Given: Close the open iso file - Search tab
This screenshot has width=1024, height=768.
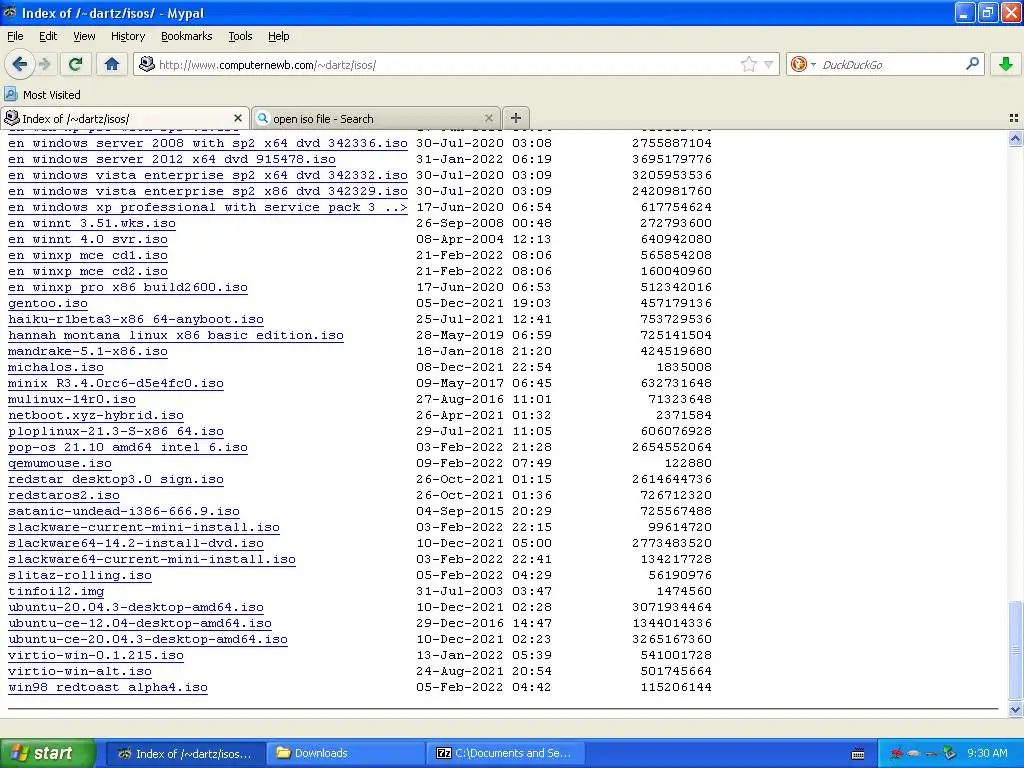Looking at the screenshot, I should click(488, 118).
